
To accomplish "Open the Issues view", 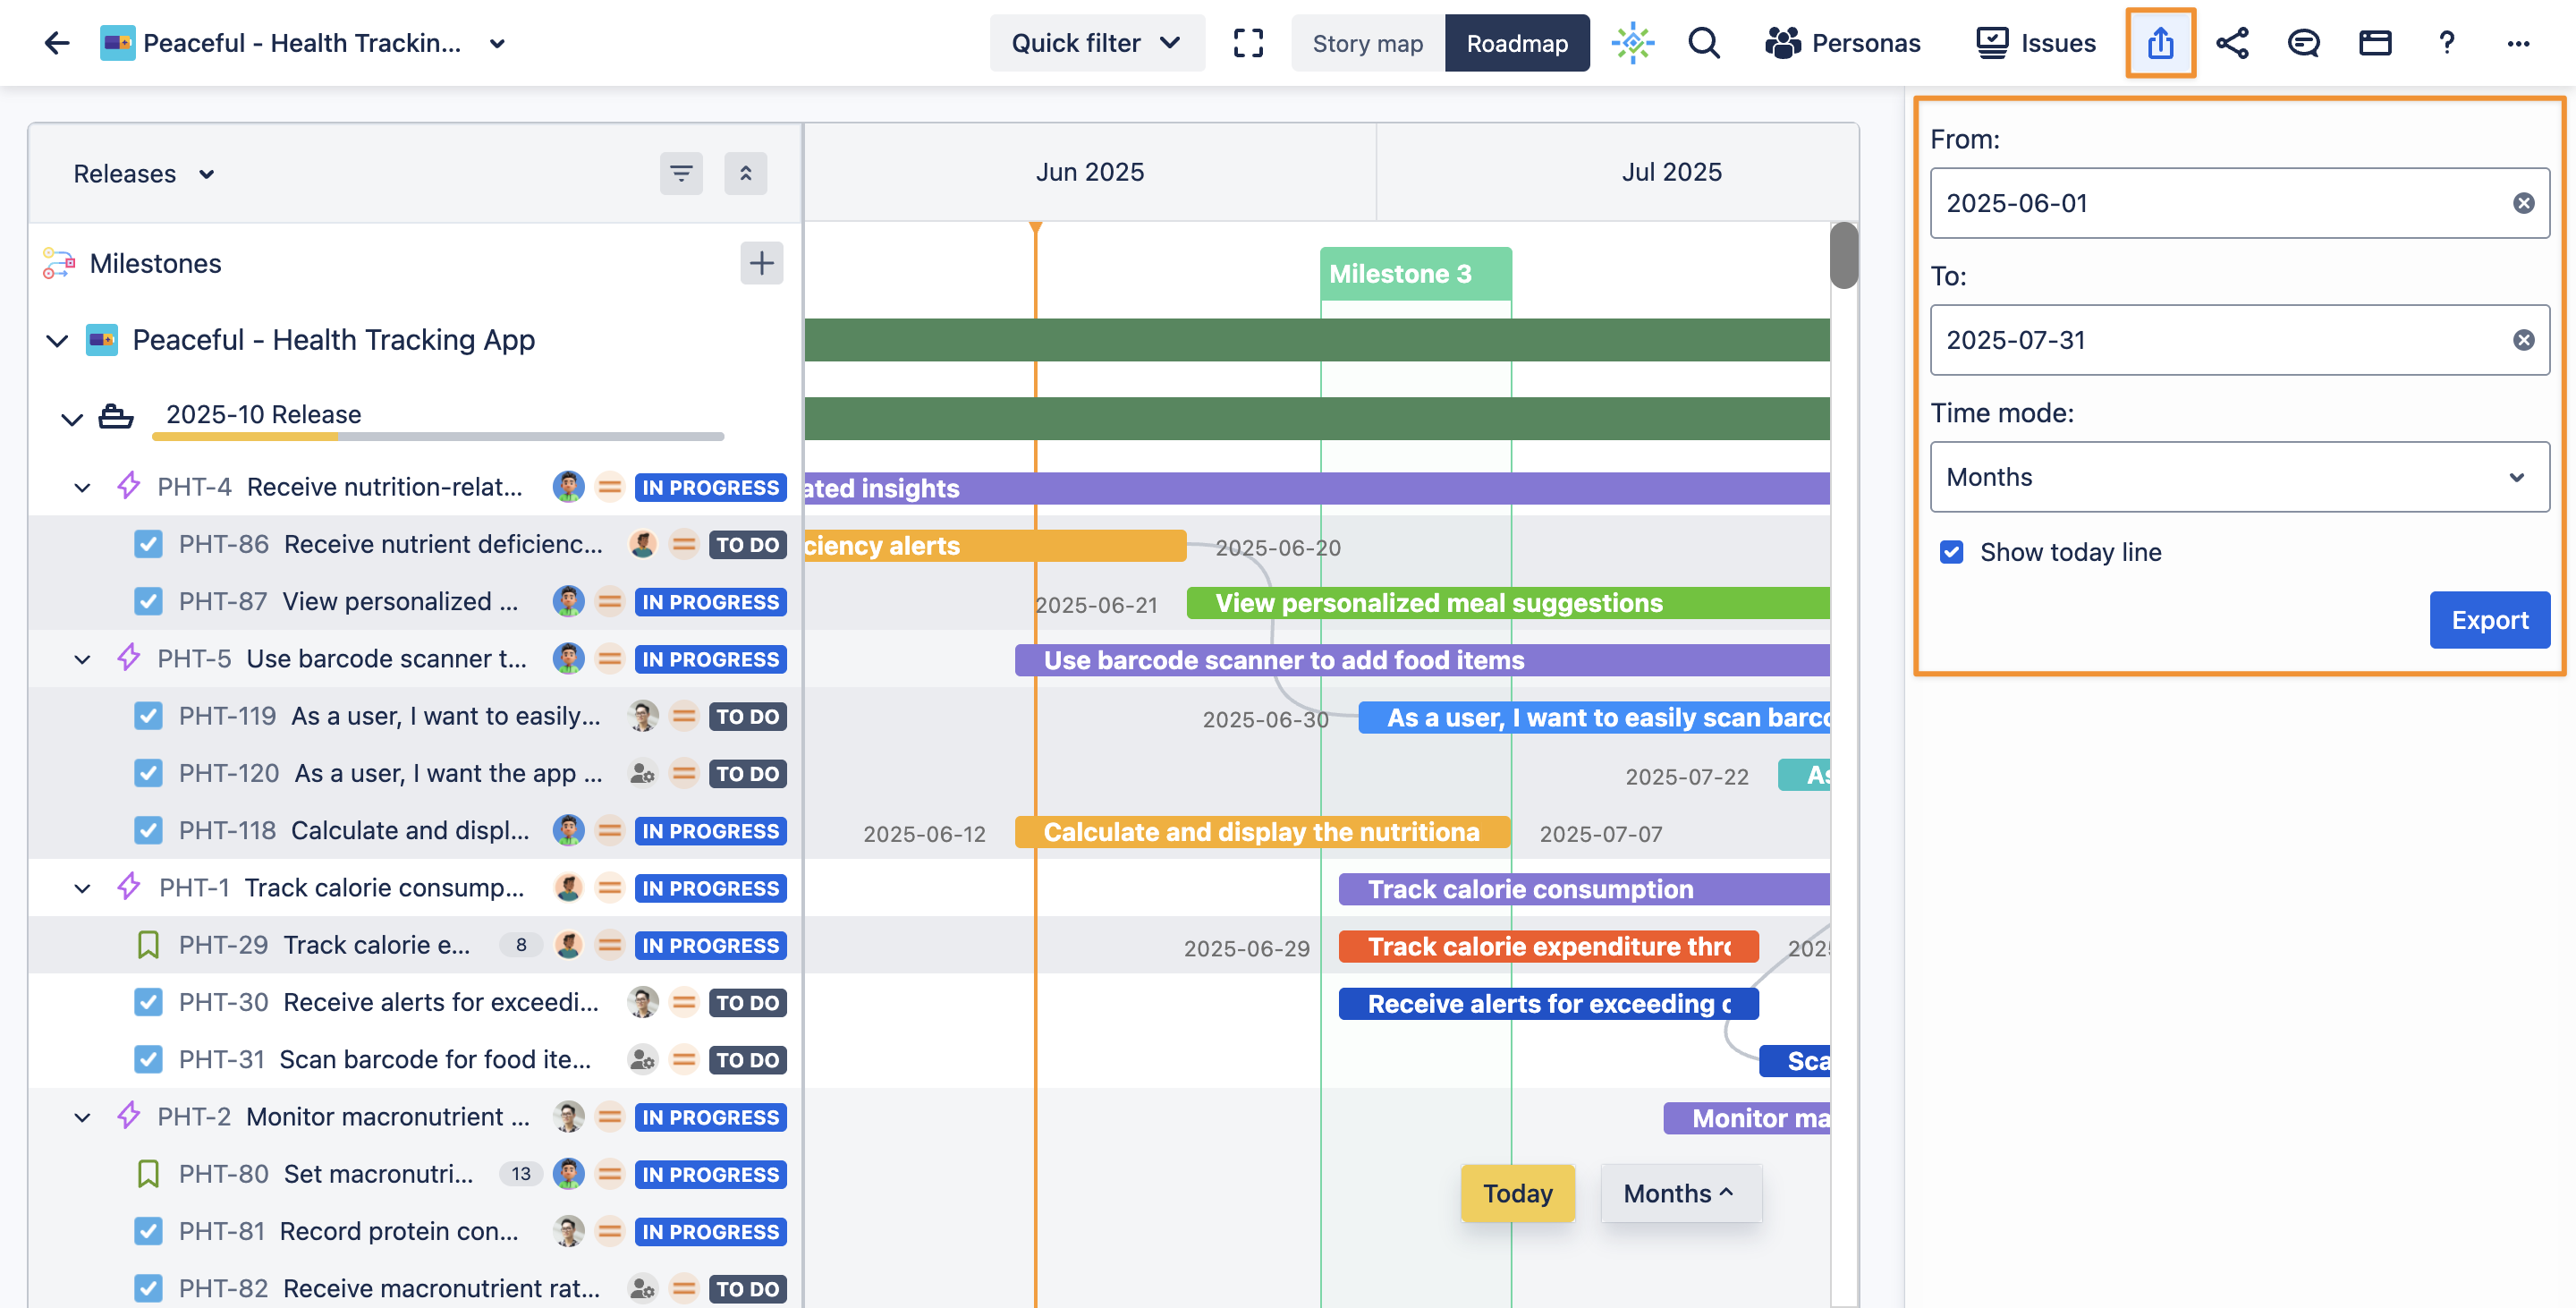I will tap(2035, 43).
